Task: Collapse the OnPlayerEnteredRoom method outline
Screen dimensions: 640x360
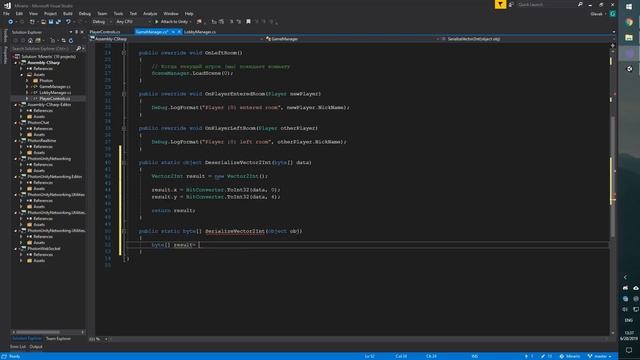Action: [124, 94]
